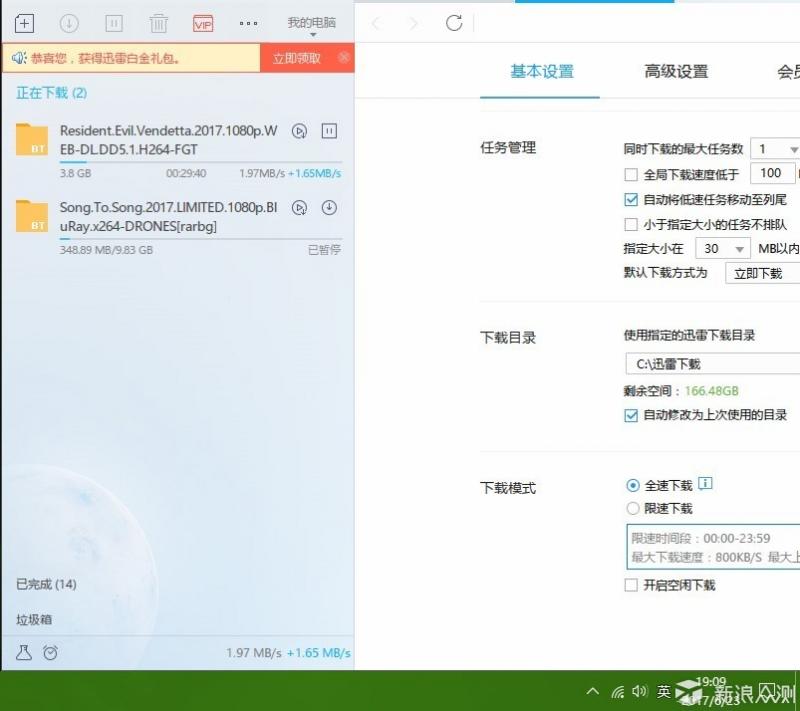Pause the Resident.Evil.Vendetta download
This screenshot has height=711, width=800.
[329, 131]
